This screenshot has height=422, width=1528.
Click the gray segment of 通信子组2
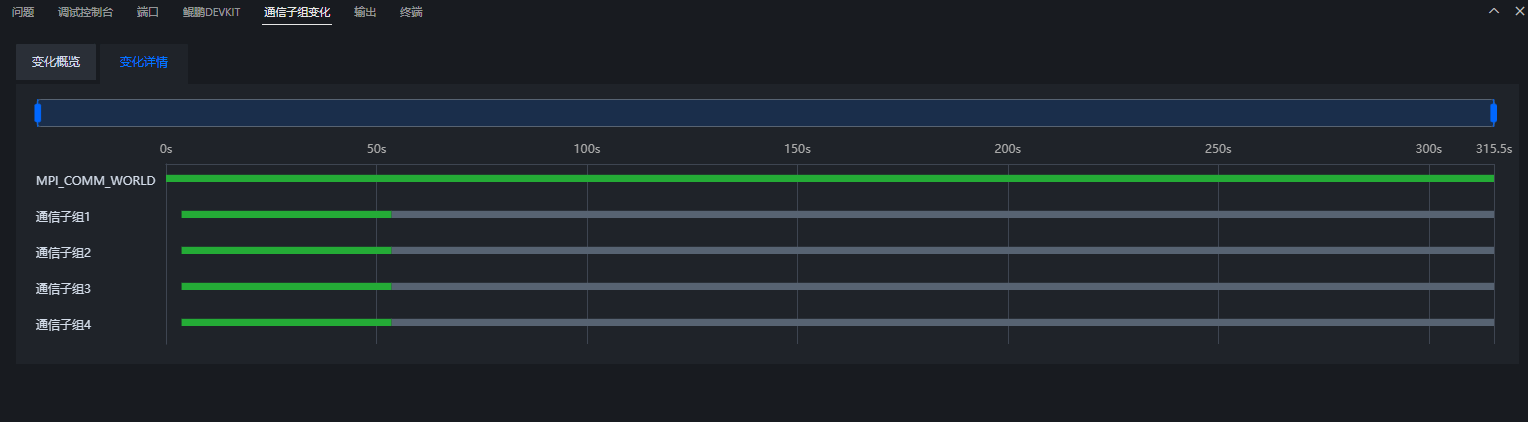pos(942,250)
